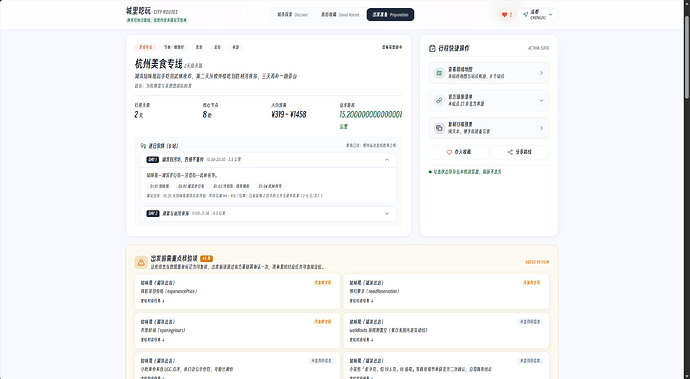Click the orange count badge beside the checklist title

206,258
